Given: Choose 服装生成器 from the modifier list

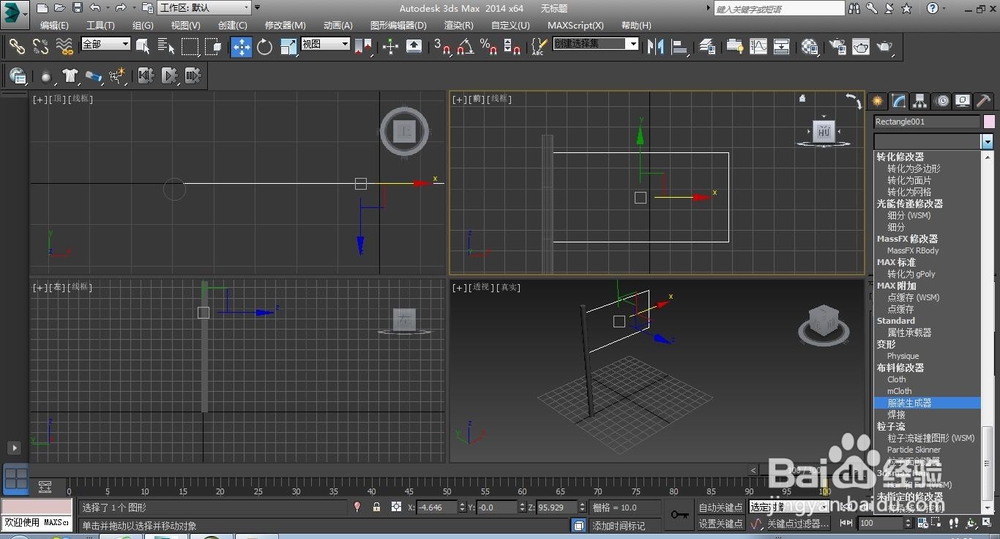Looking at the screenshot, I should 909,403.
